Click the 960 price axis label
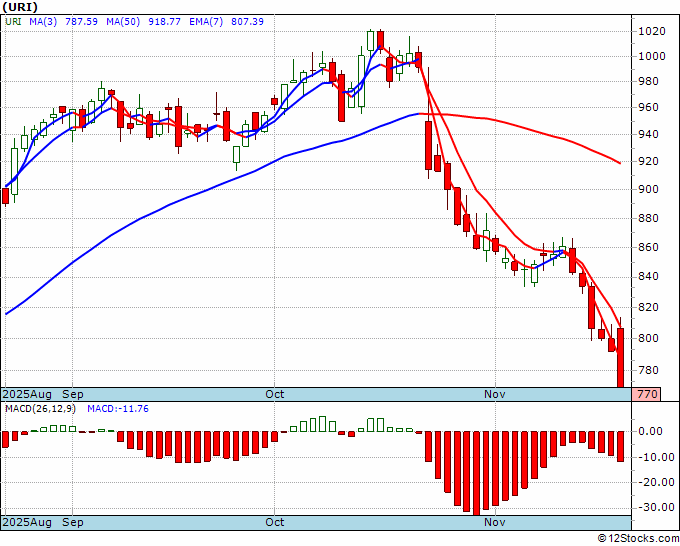This screenshot has width=680, height=546. [648, 108]
